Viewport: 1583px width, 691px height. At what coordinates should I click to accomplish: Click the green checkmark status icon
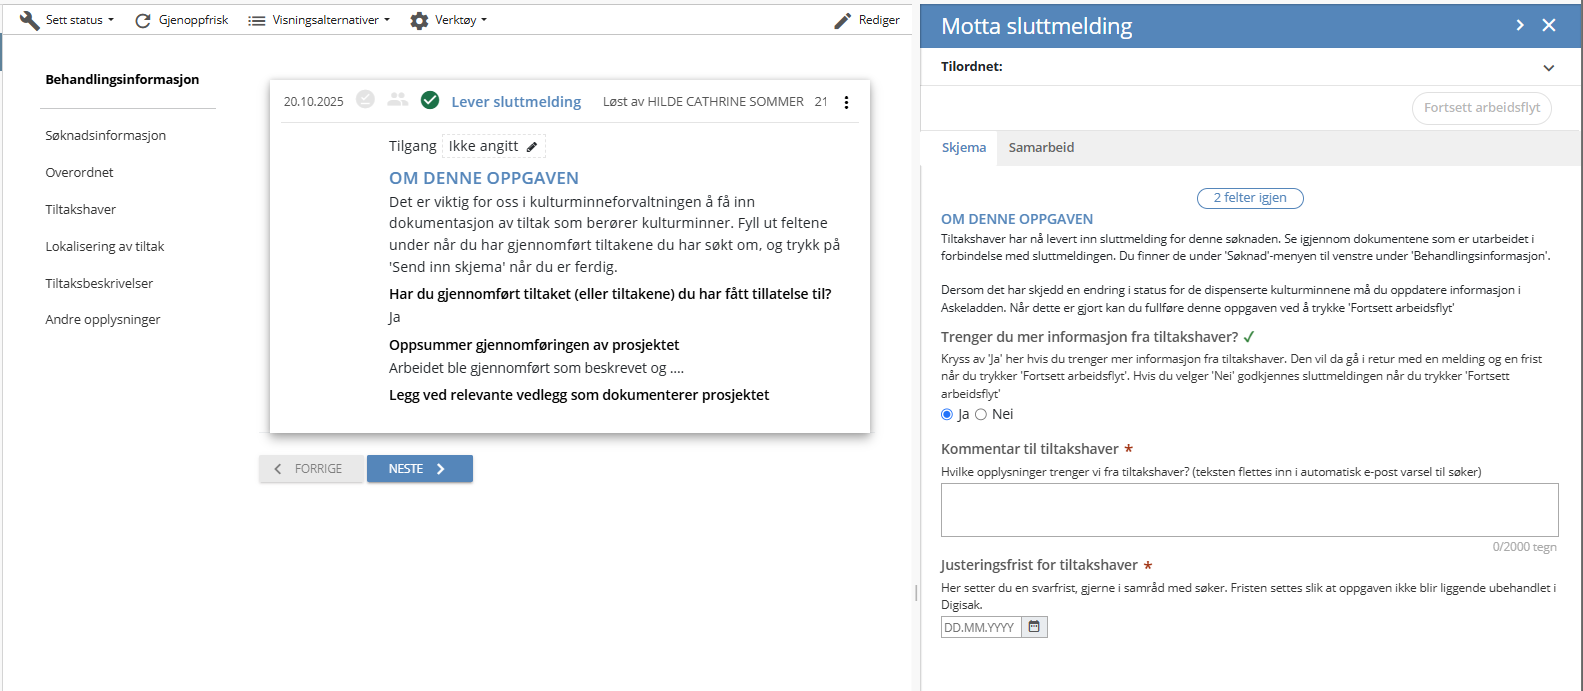430,100
